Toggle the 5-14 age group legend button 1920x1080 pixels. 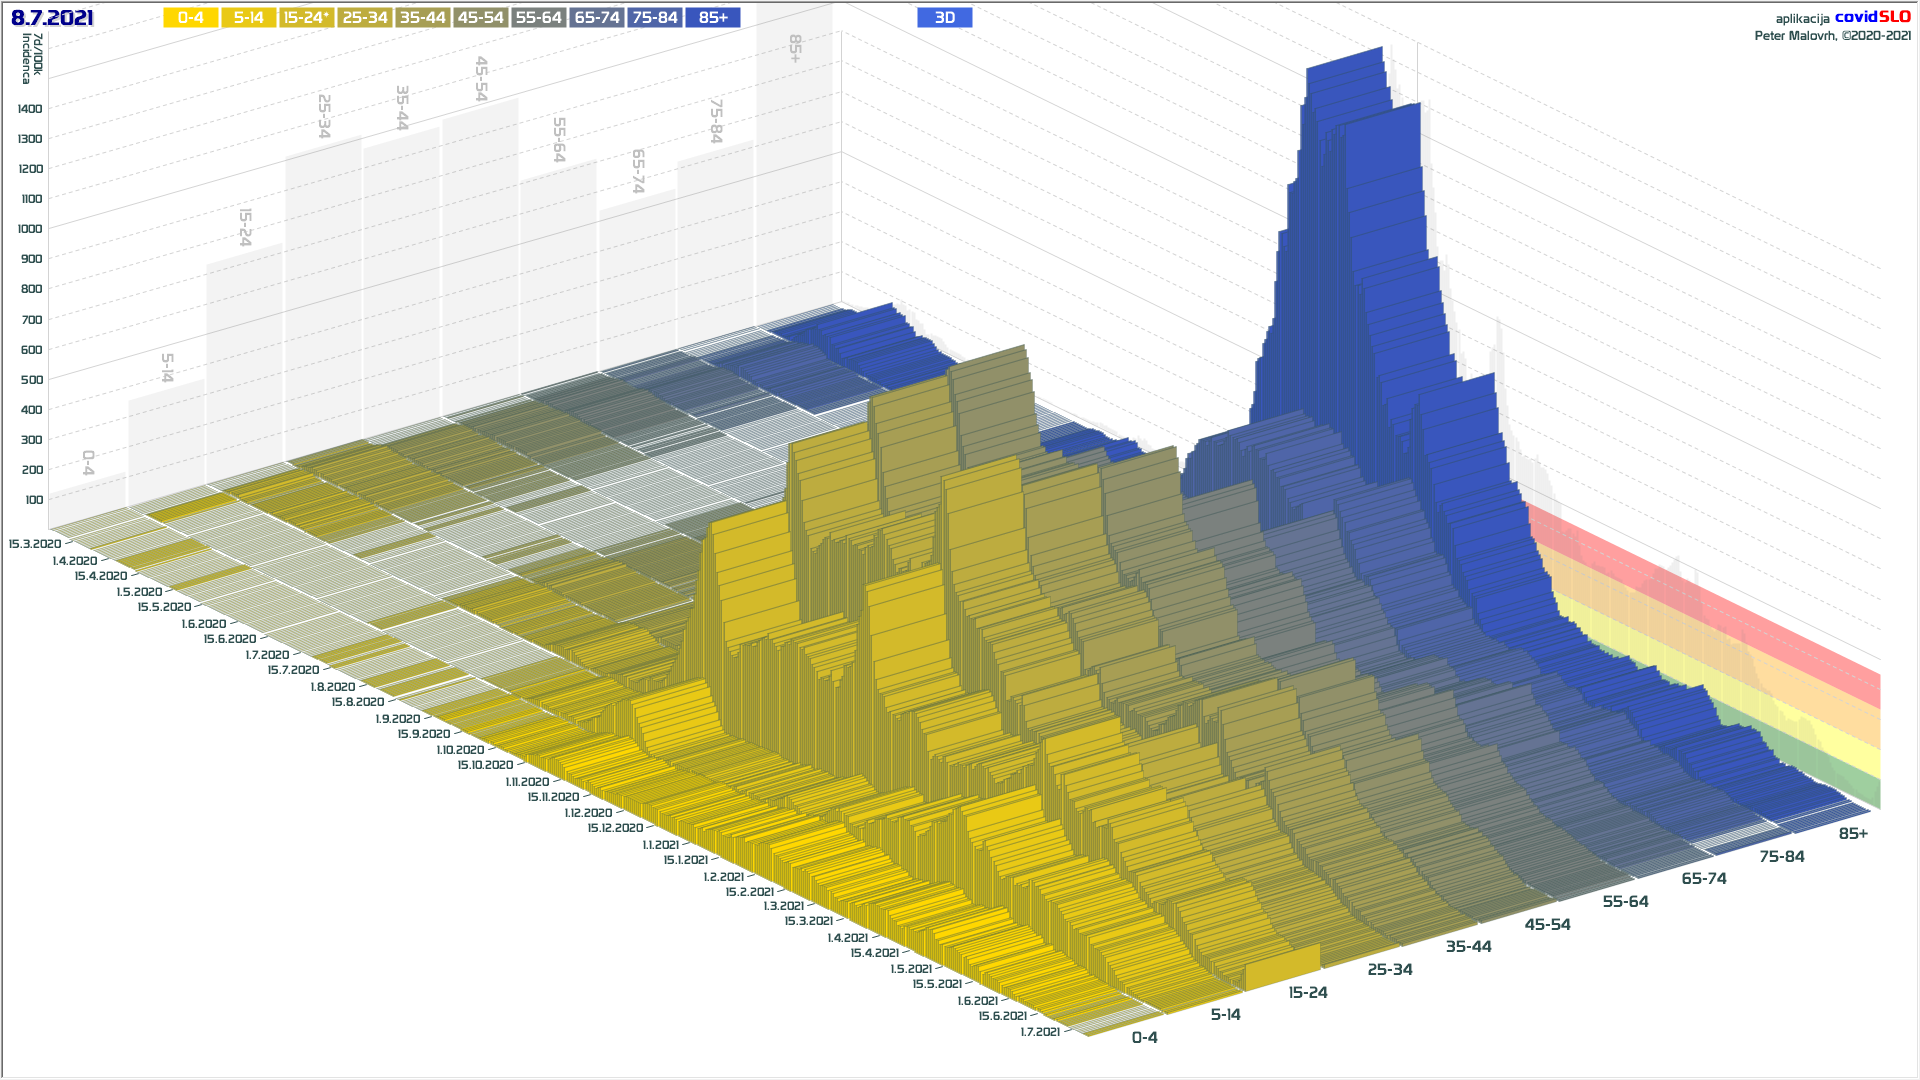pos(248,18)
